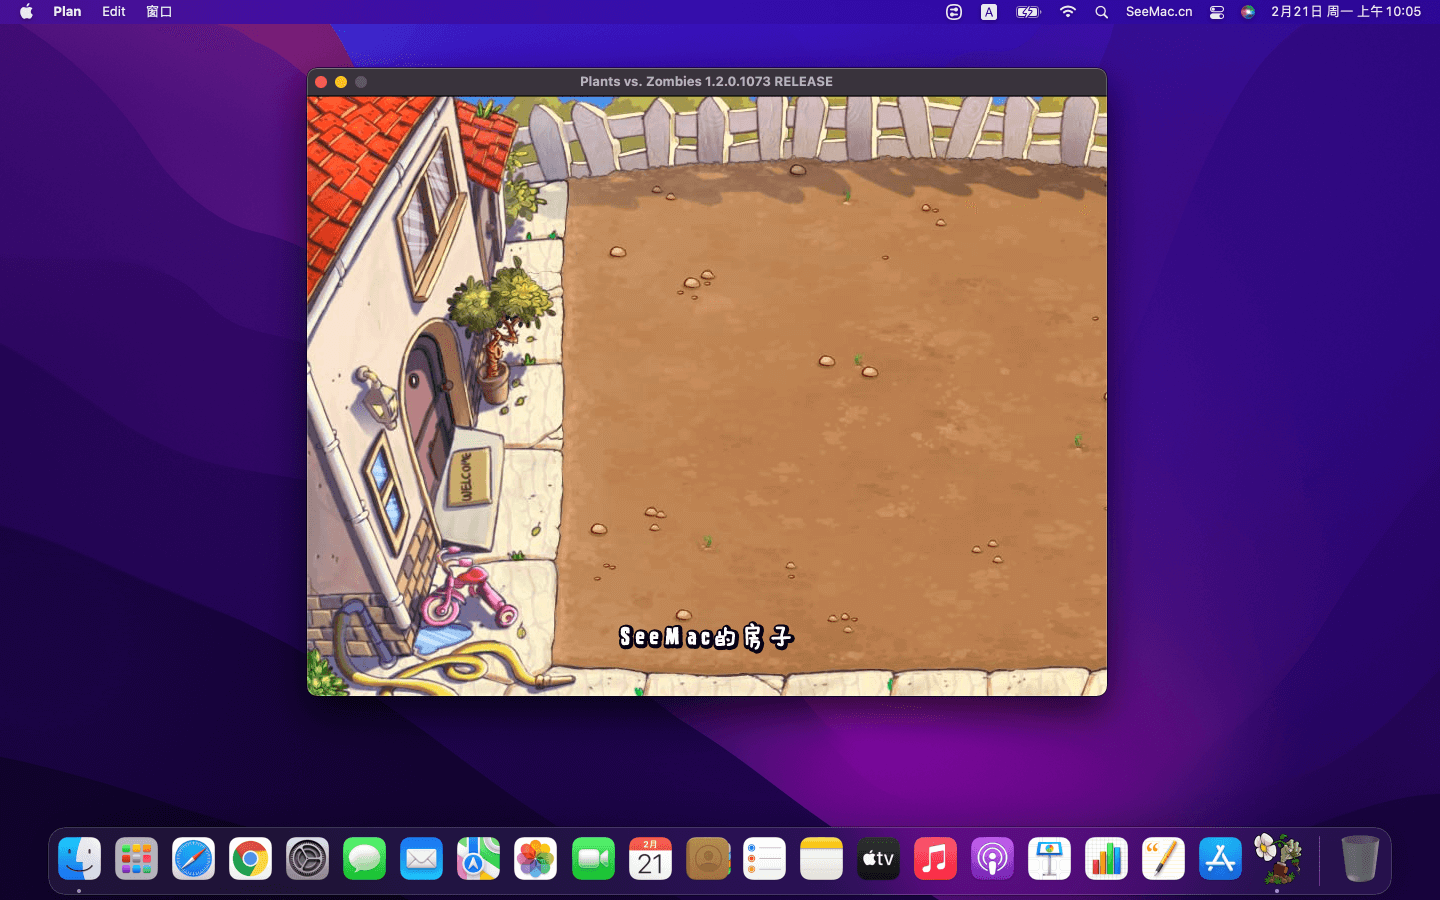Click the Plants vs. Zombies window title
The image size is (1440, 900).
[706, 82]
